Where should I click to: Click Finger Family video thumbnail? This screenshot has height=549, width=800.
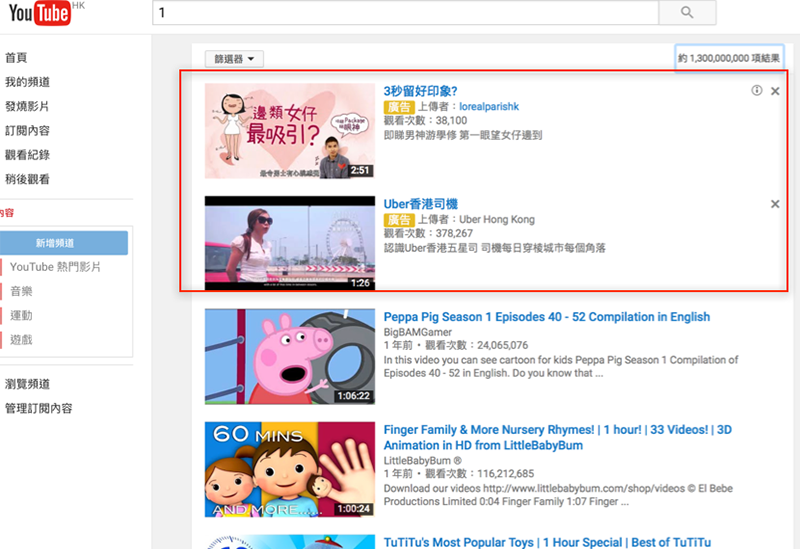pos(290,469)
